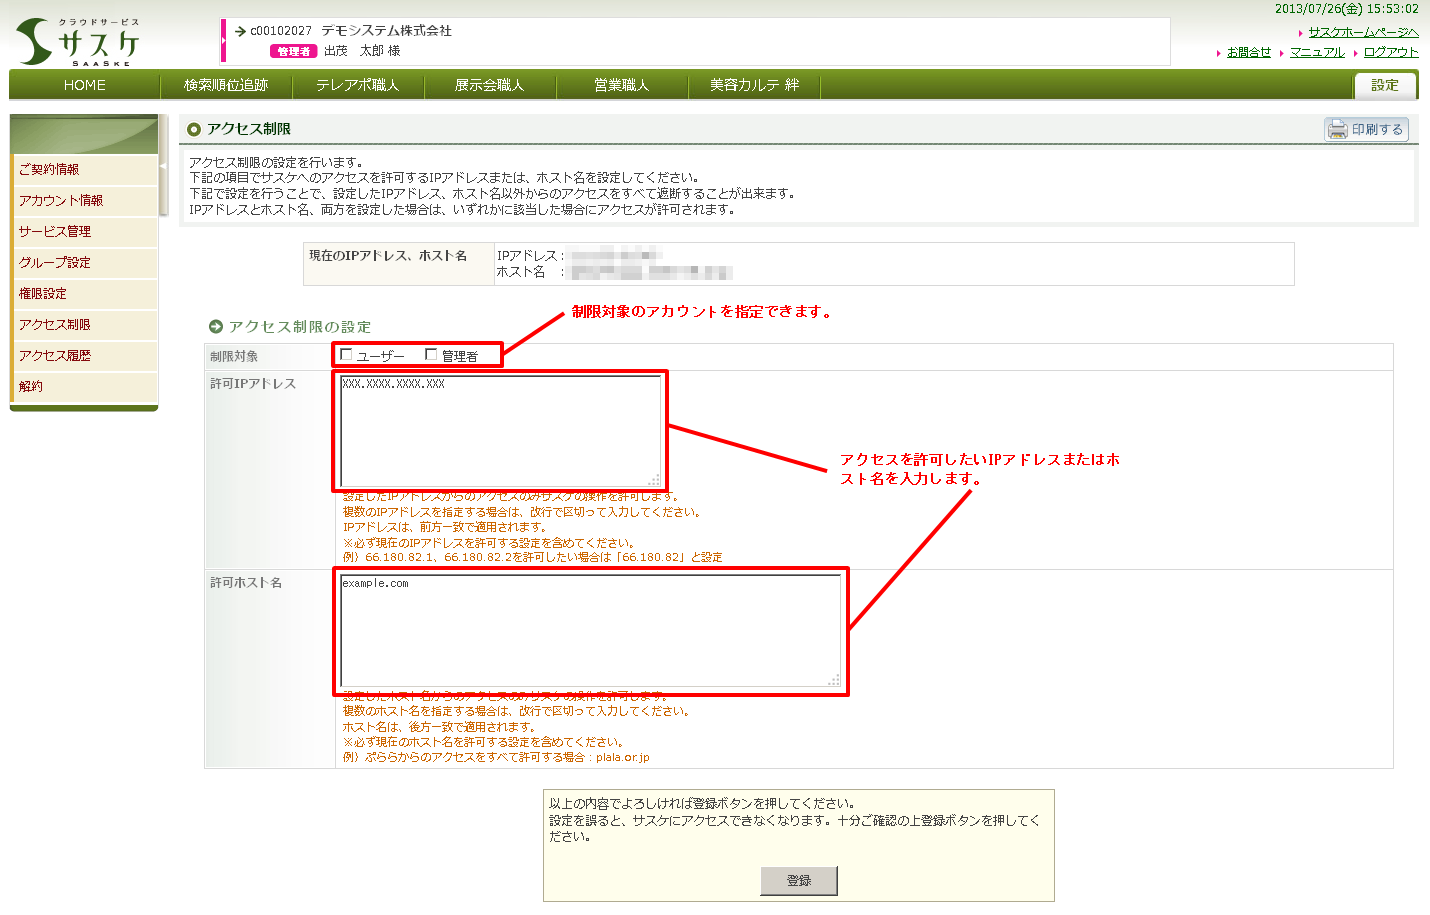This screenshot has height=915, width=1430.
Task: Go to テレアポ職人 tab
Action: pyautogui.click(x=358, y=85)
